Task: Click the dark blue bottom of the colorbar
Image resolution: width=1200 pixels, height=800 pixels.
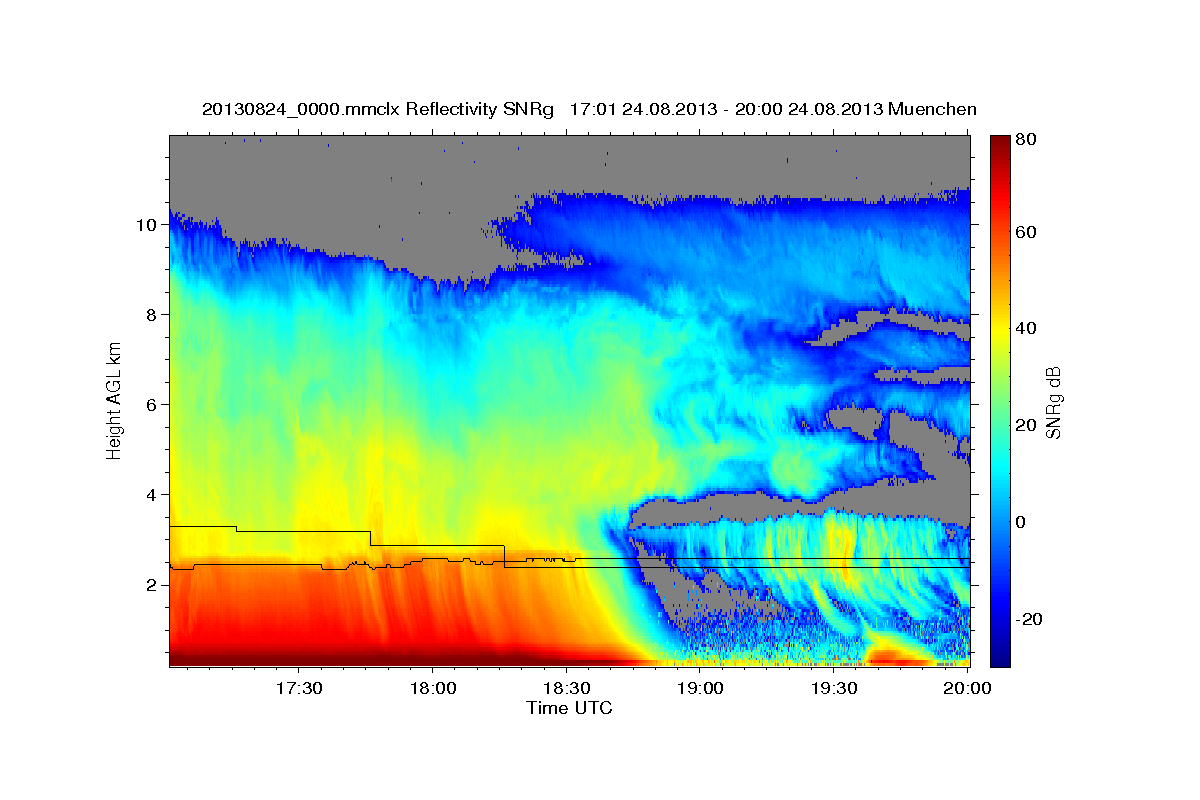Action: pyautogui.click(x=1000, y=658)
